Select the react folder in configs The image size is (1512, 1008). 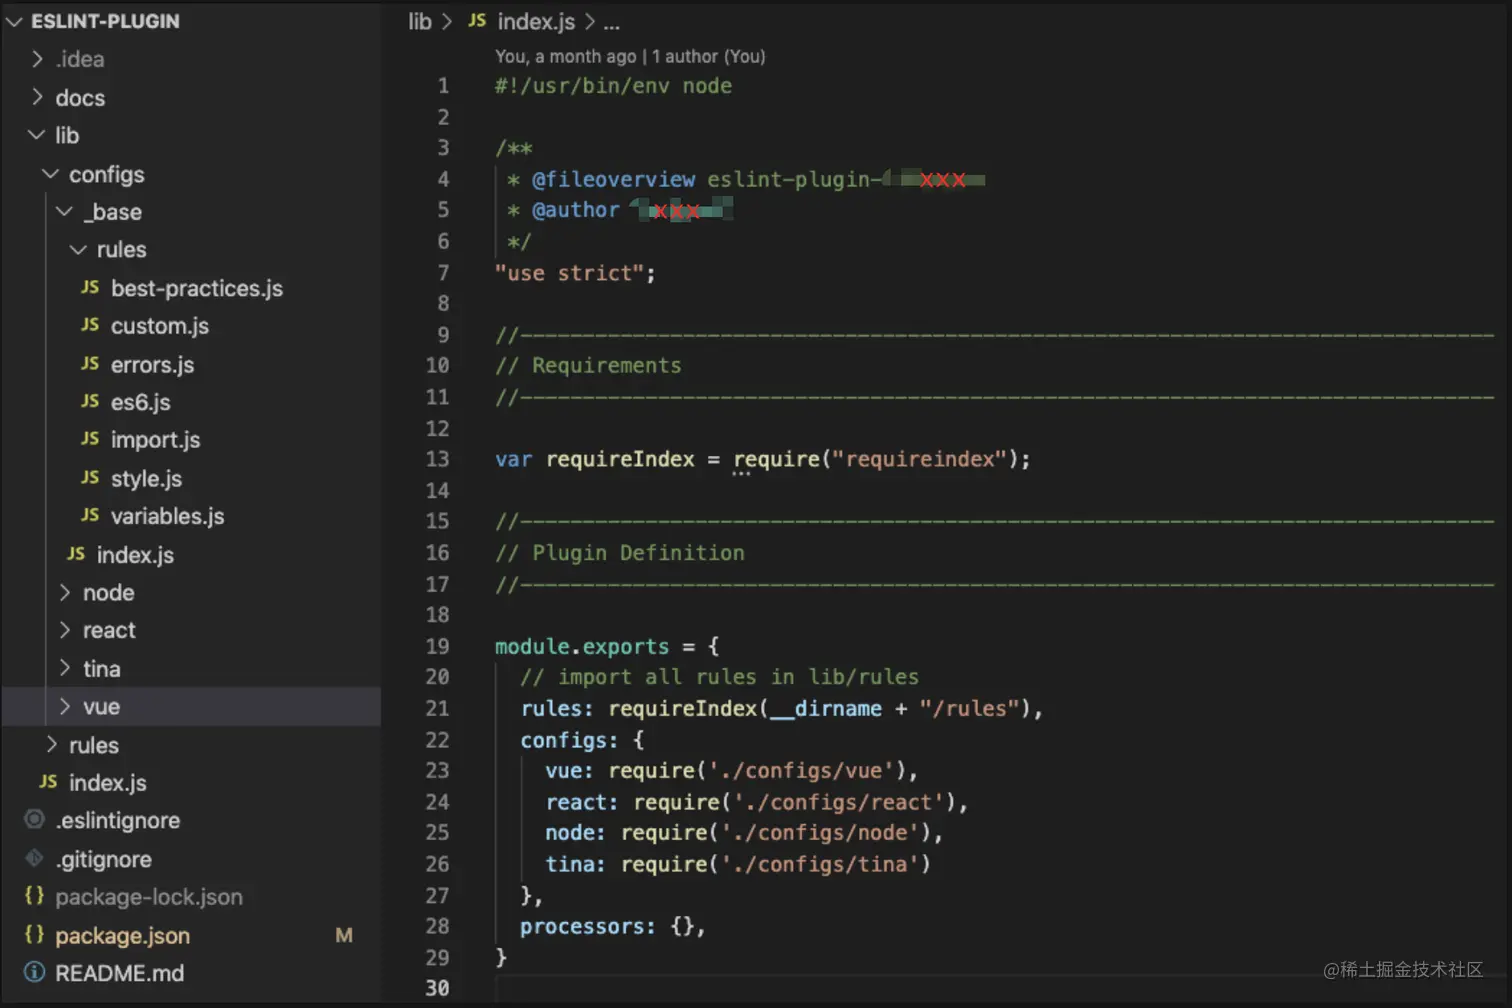coord(109,630)
